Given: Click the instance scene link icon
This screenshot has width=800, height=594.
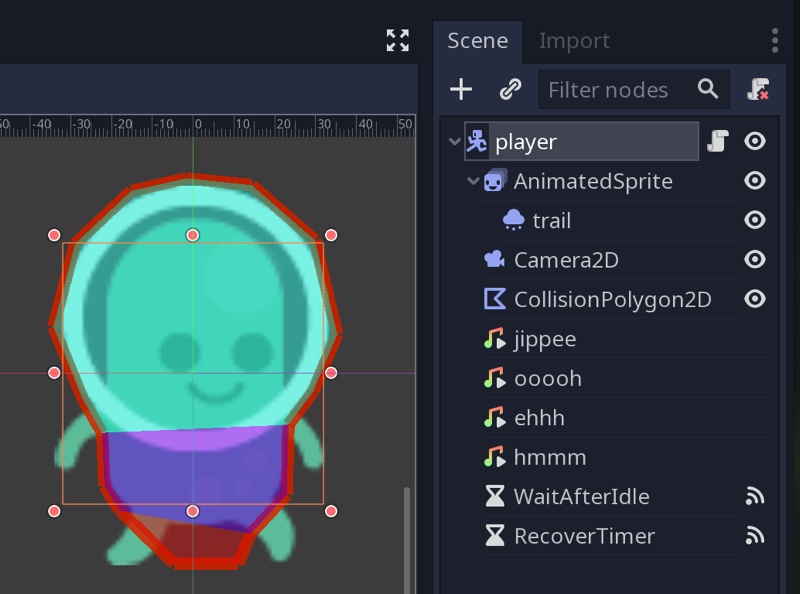Looking at the screenshot, I should [510, 89].
